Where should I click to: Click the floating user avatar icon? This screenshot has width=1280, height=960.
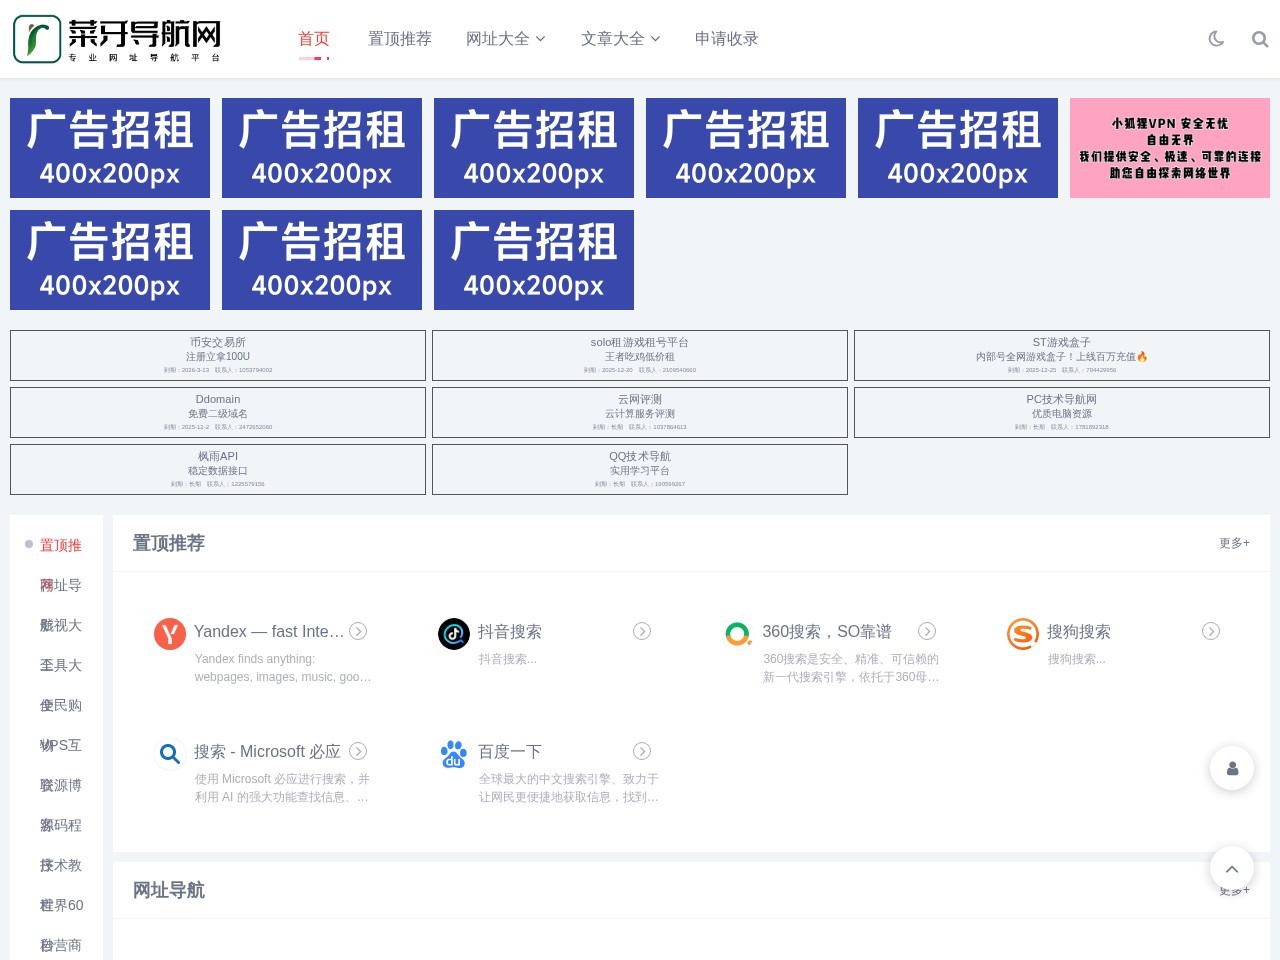(x=1232, y=768)
